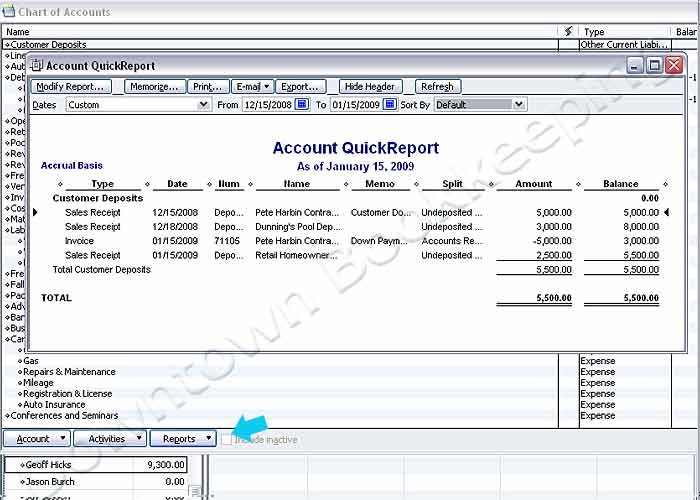The image size is (700, 500).
Task: Click the Type column header in Chart of Accounts
Action: [594, 32]
